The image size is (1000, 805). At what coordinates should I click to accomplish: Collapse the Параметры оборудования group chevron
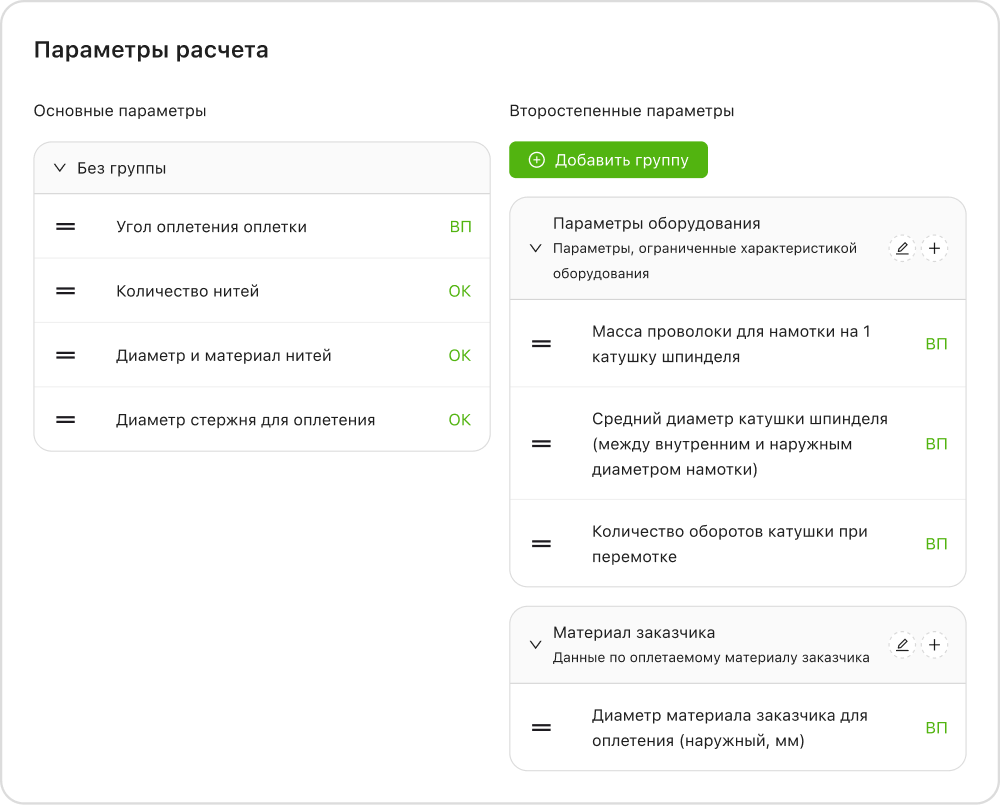[535, 248]
